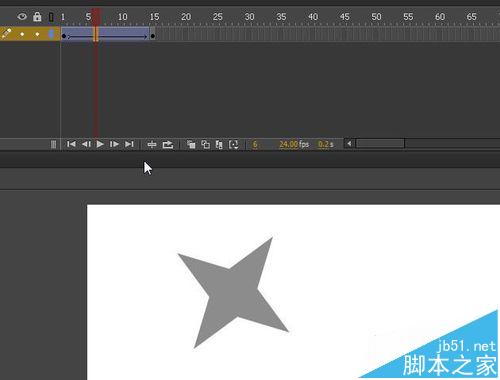This screenshot has height=380, width=500.
Task: Click Edit Multiple Frames icon
Action: (219, 144)
